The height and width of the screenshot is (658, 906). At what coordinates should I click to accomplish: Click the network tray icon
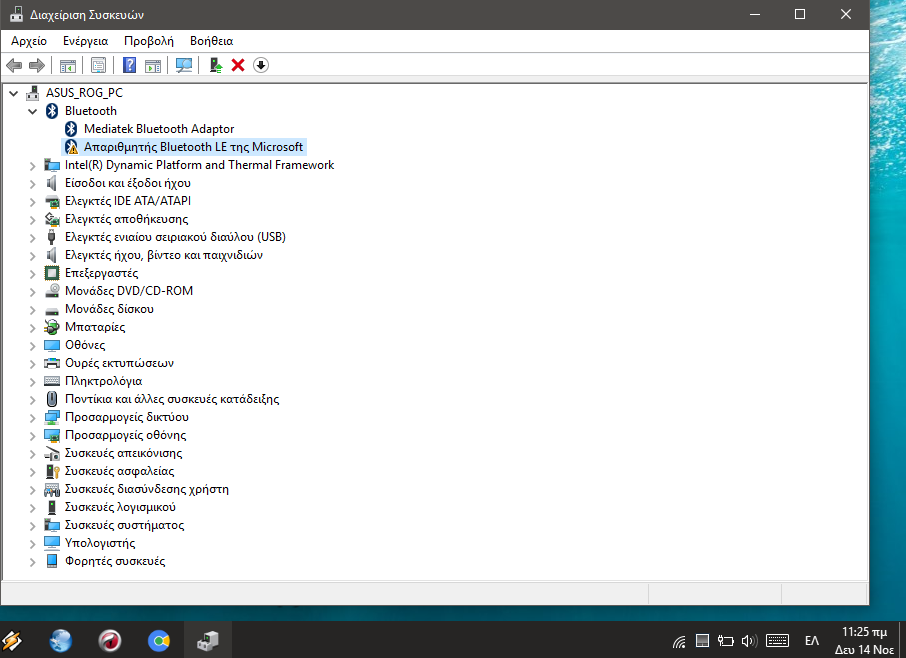[x=680, y=641]
